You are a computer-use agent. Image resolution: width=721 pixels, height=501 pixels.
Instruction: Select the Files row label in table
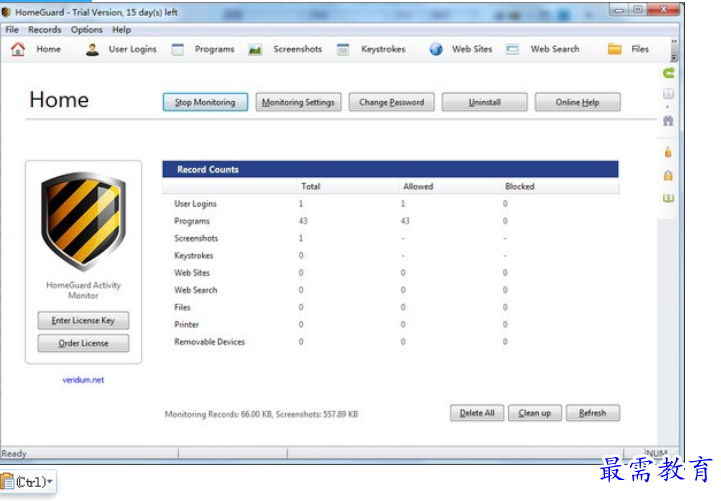pyautogui.click(x=182, y=307)
